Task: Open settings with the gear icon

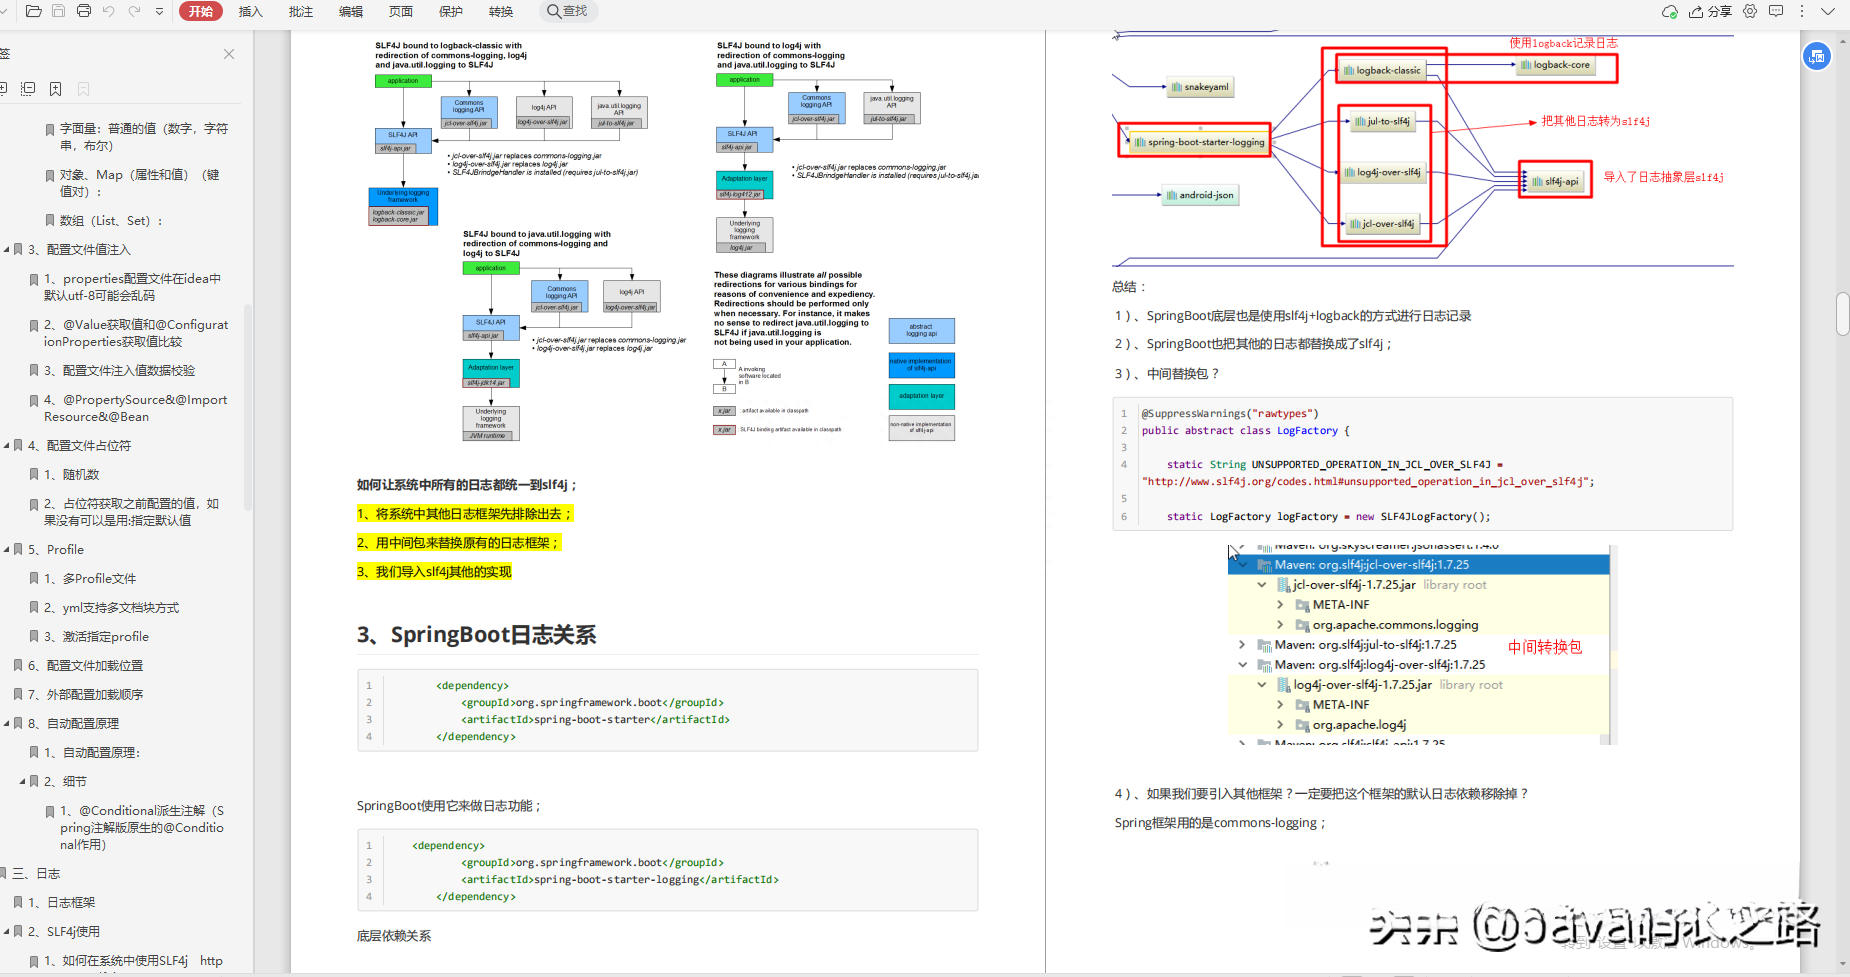Action: (1750, 11)
